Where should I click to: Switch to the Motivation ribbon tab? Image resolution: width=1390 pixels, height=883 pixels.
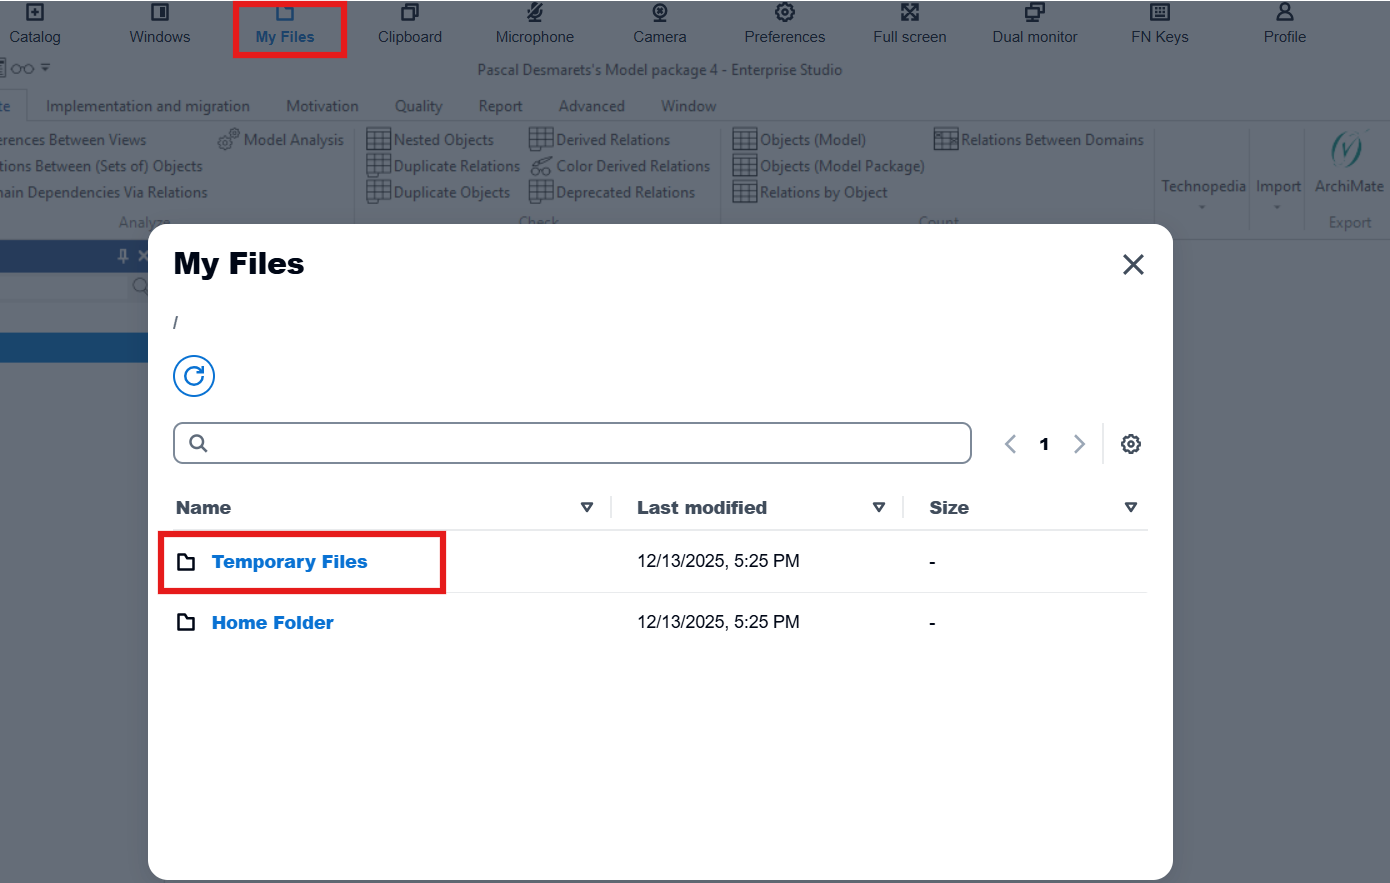pyautogui.click(x=322, y=106)
